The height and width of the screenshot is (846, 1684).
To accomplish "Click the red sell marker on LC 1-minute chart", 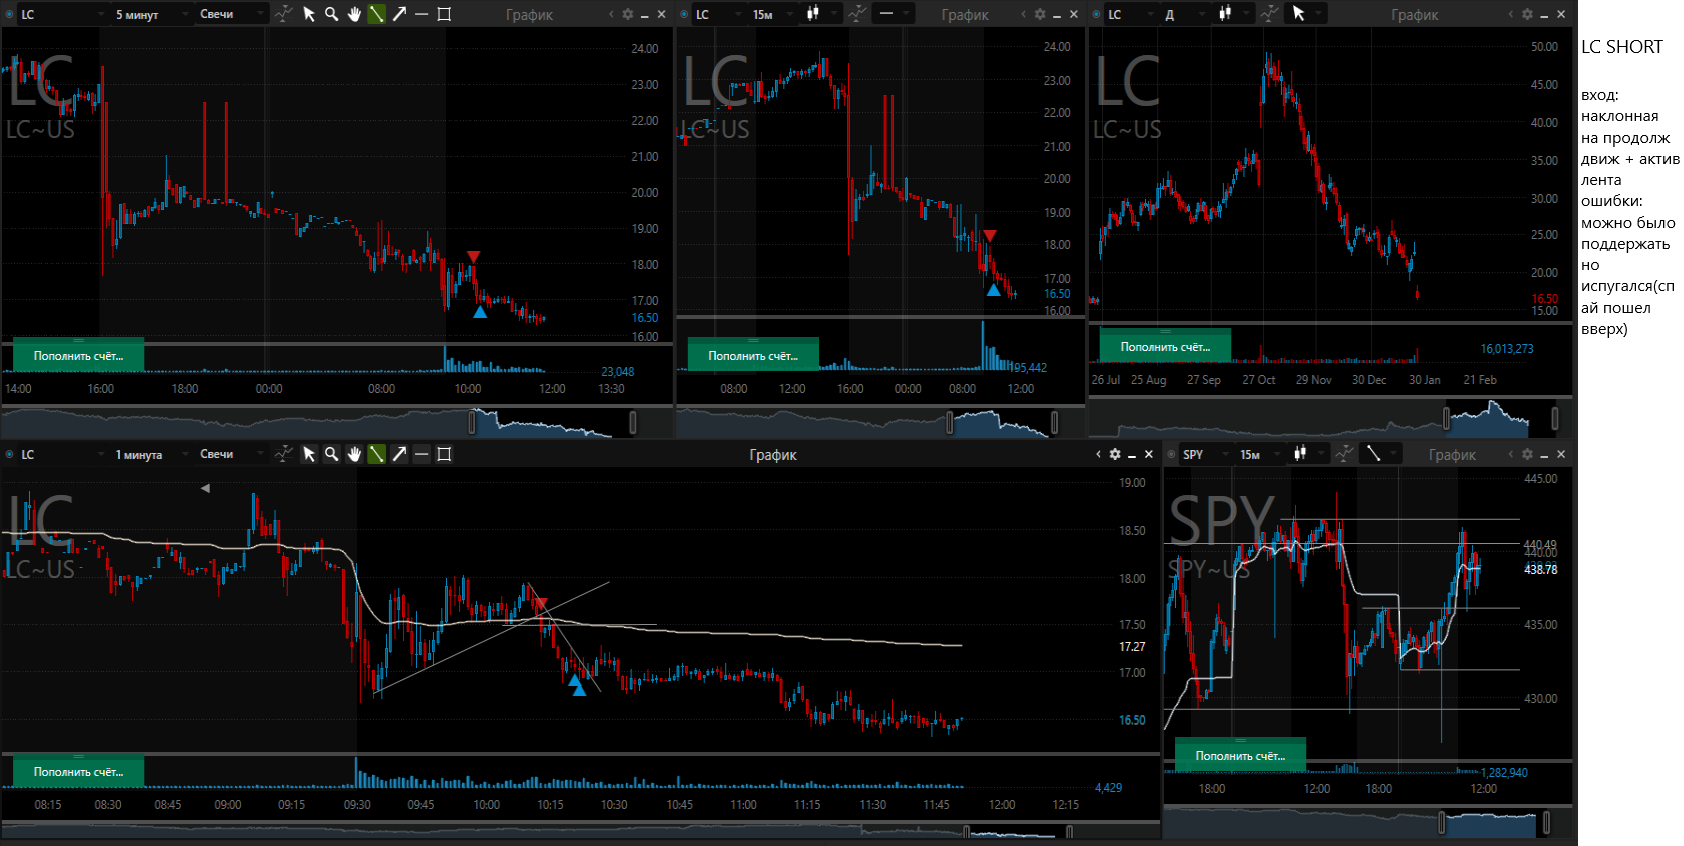I will [540, 603].
